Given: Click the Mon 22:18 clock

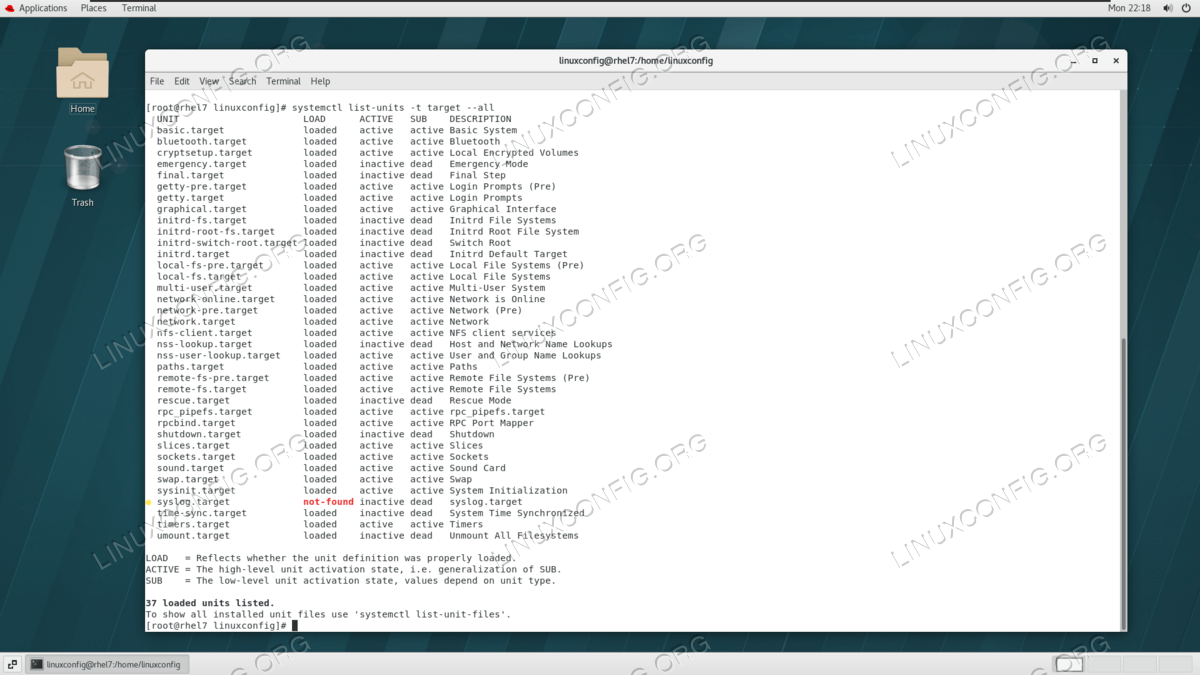Looking at the screenshot, I should 1129,8.
